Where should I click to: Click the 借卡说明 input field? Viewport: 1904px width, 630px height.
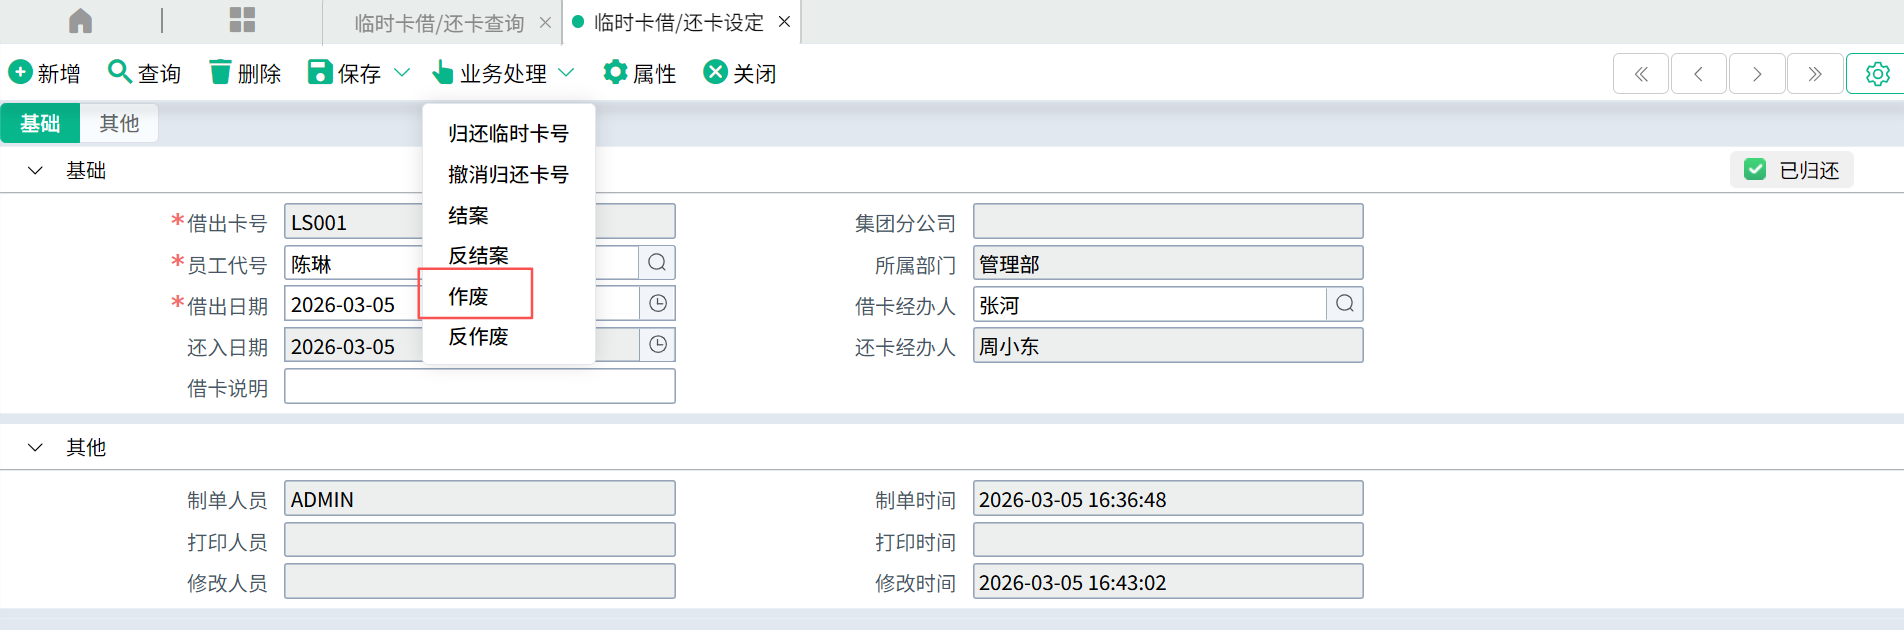[479, 387]
